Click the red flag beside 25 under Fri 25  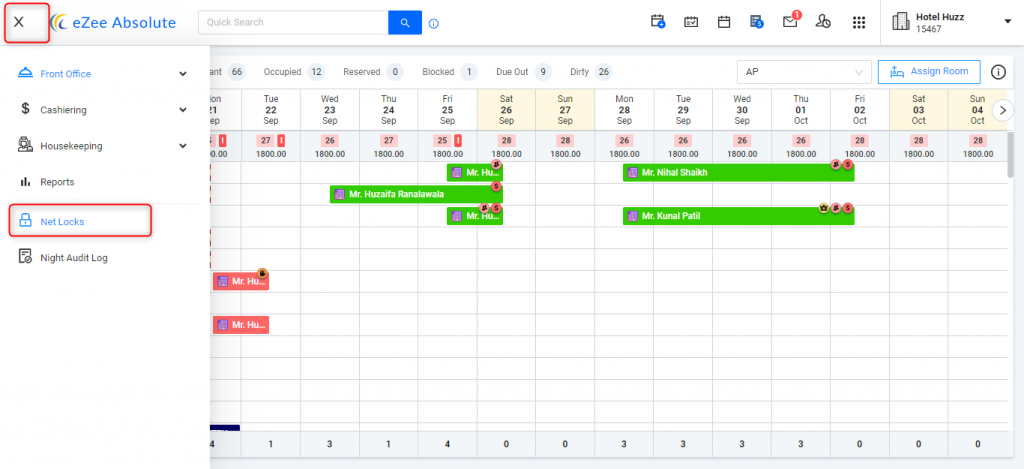tap(458, 140)
